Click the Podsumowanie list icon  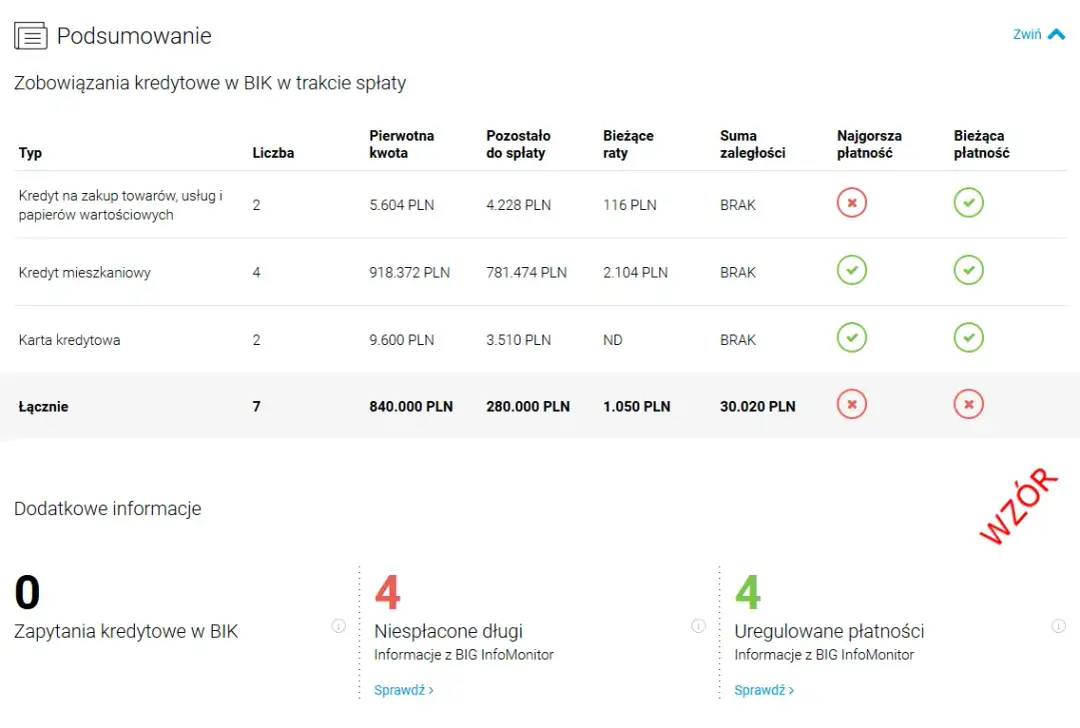30,36
